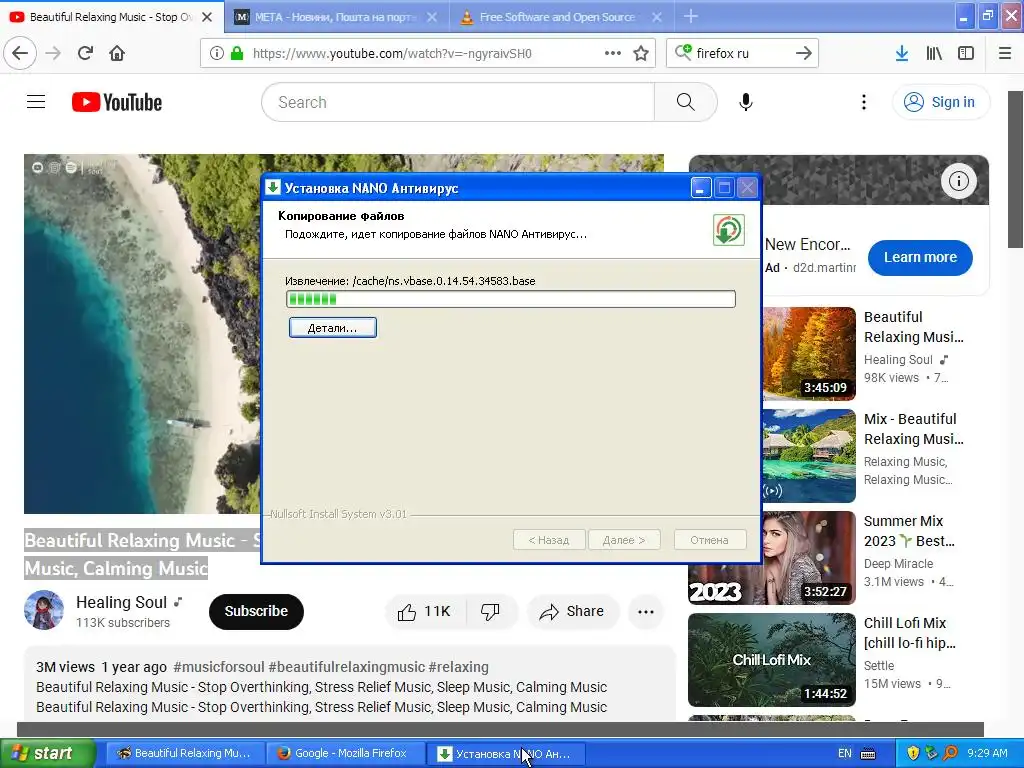
Task: Open the YouTube guide hamburger menu
Action: coord(36,102)
